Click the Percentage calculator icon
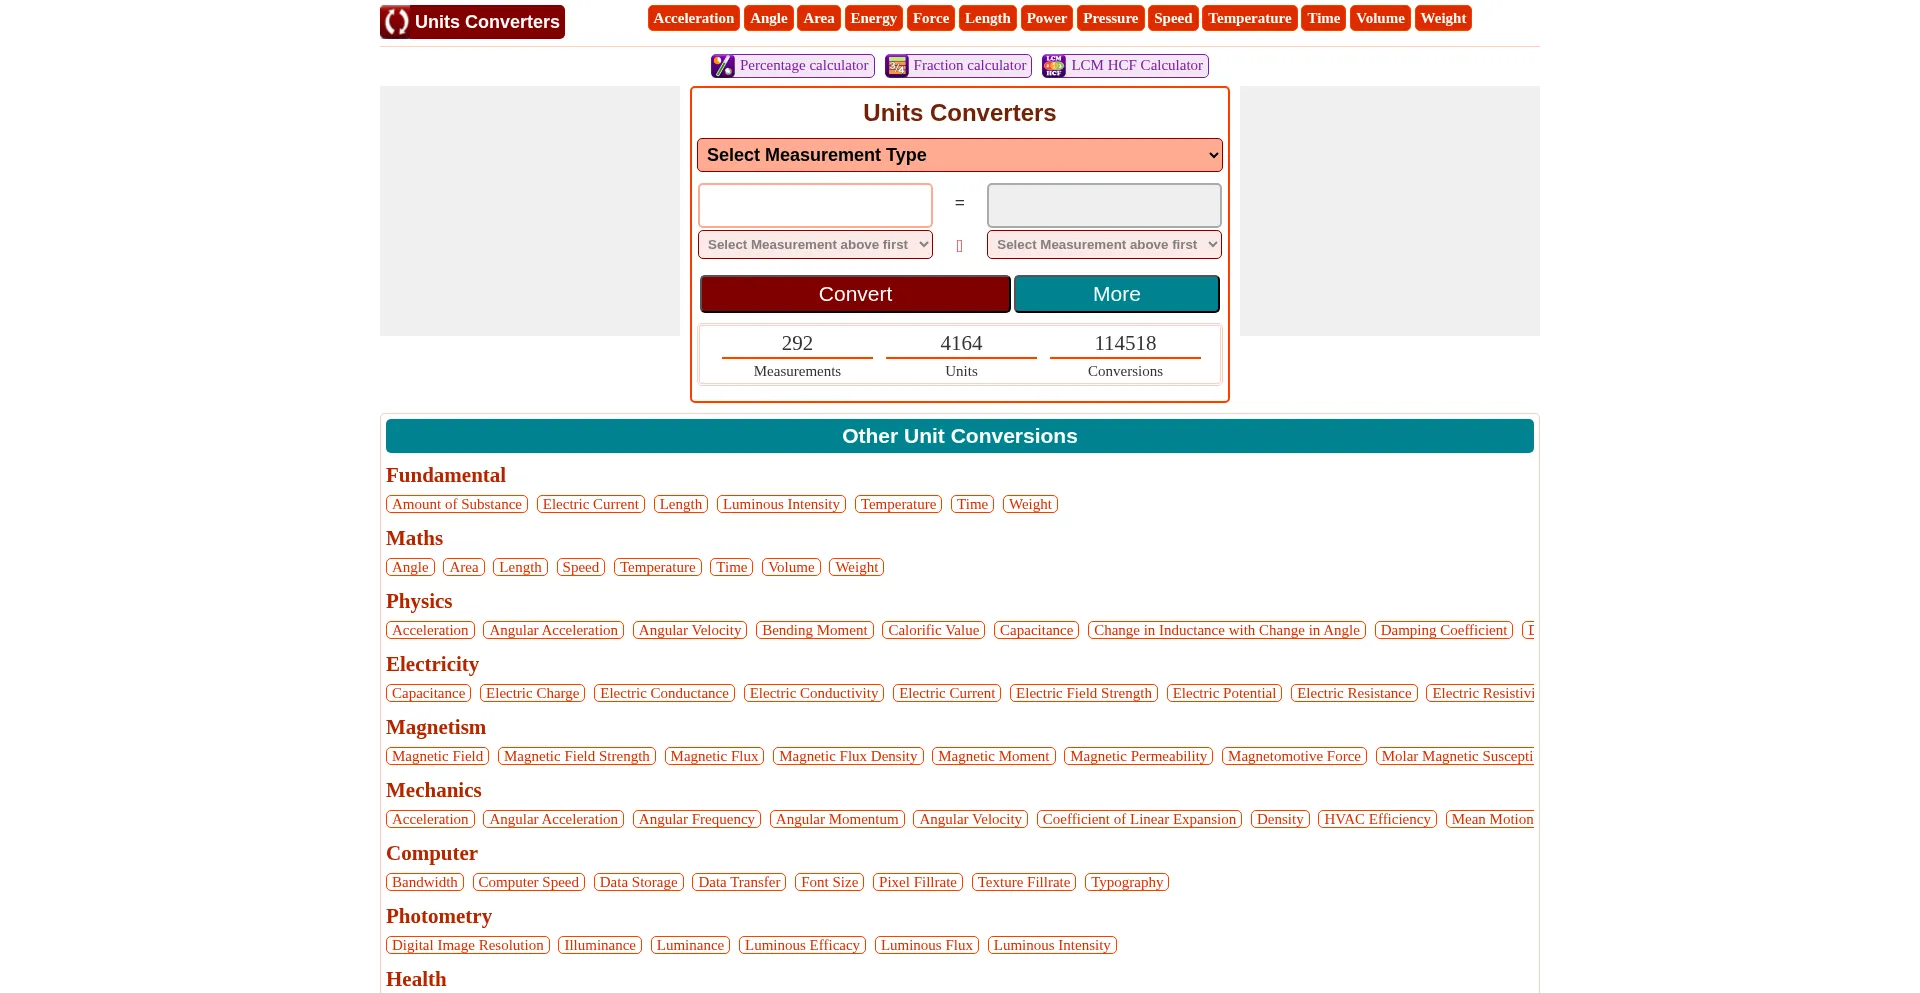The width and height of the screenshot is (1920, 993). pyautogui.click(x=723, y=66)
